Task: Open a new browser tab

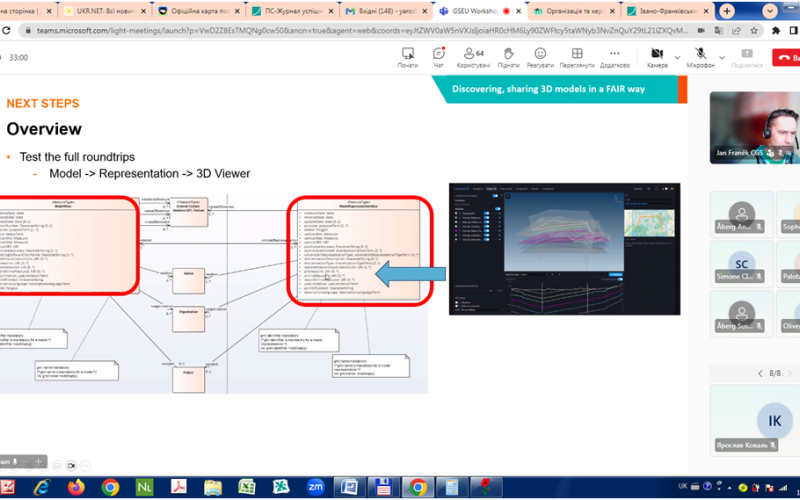Action: (x=727, y=11)
